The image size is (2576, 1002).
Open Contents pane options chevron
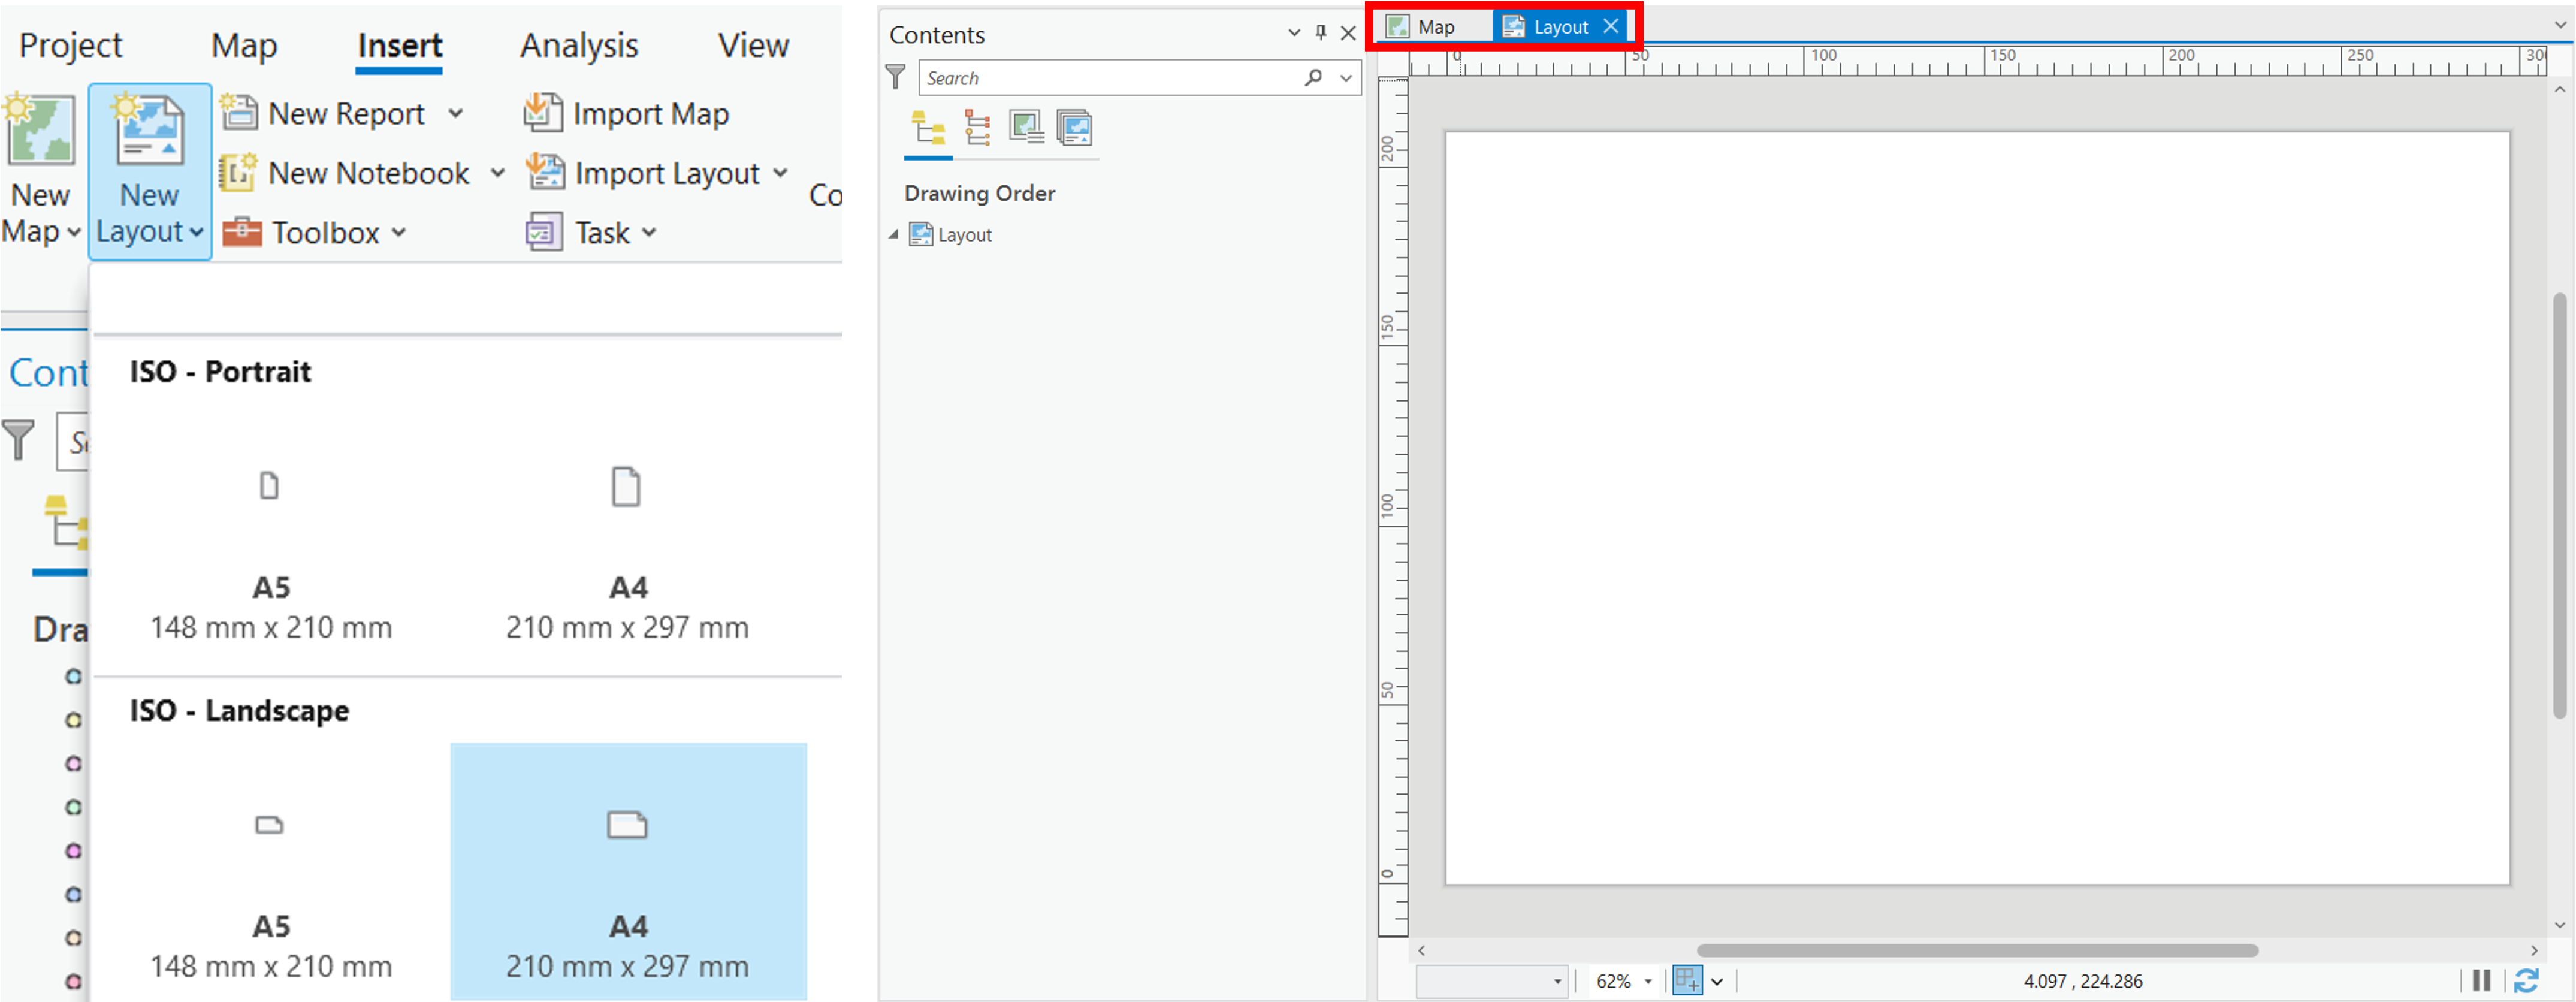click(x=1294, y=33)
